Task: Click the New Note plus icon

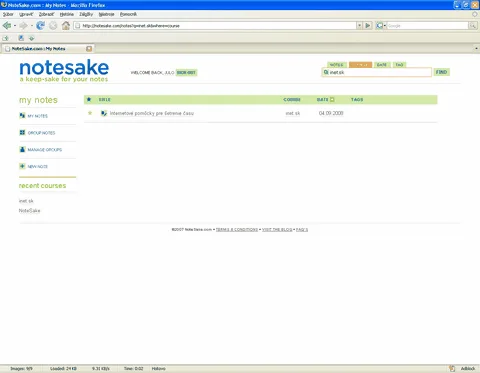Action: click(x=22, y=166)
